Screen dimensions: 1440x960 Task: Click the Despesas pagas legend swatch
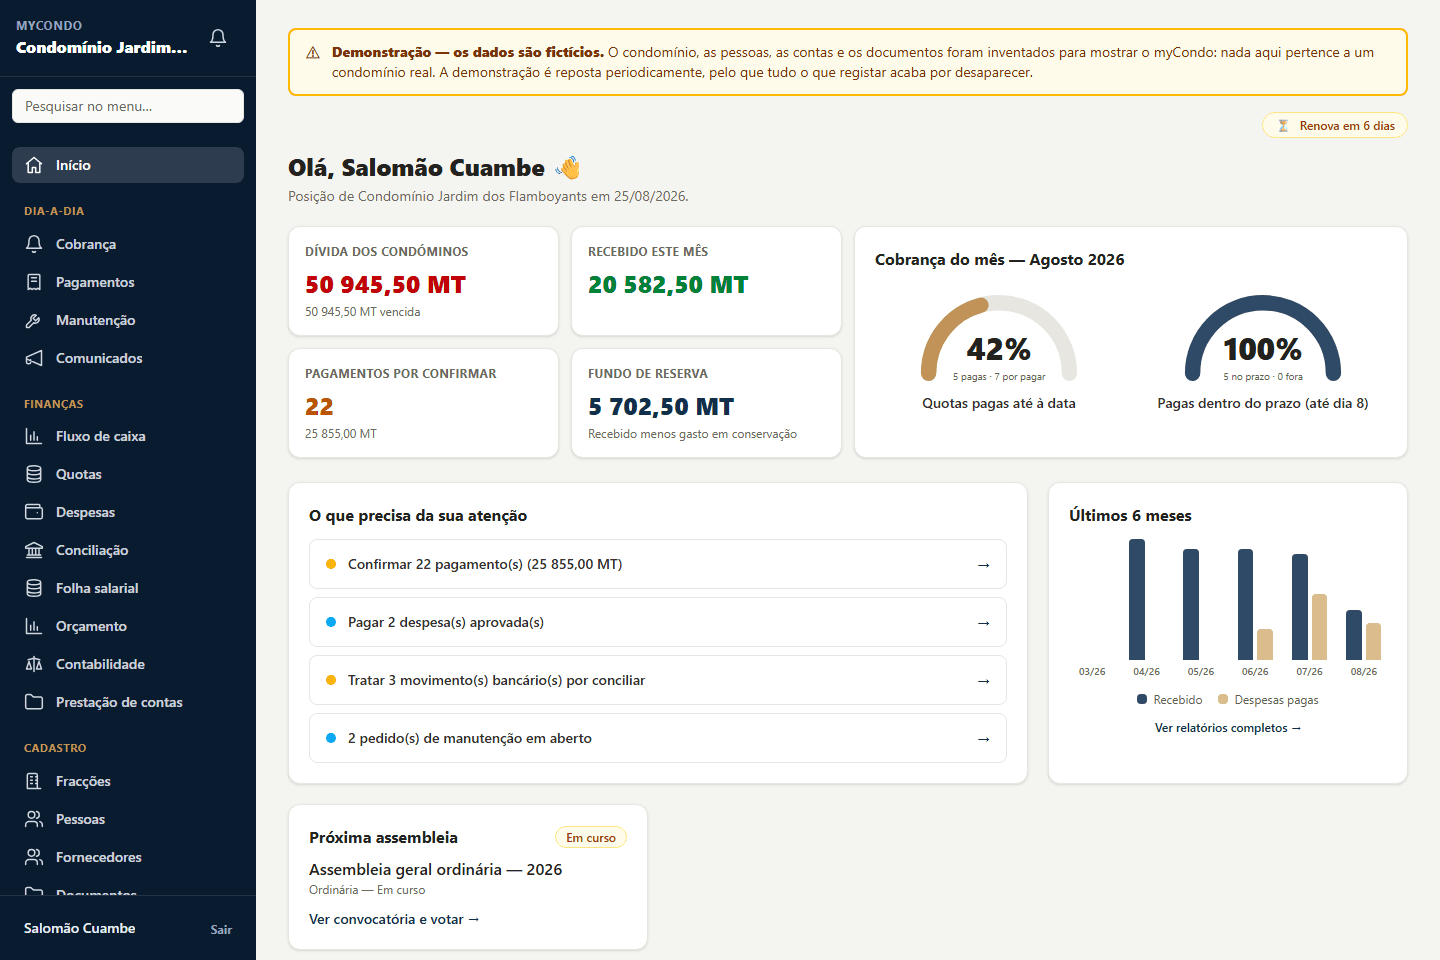[x=1223, y=699]
